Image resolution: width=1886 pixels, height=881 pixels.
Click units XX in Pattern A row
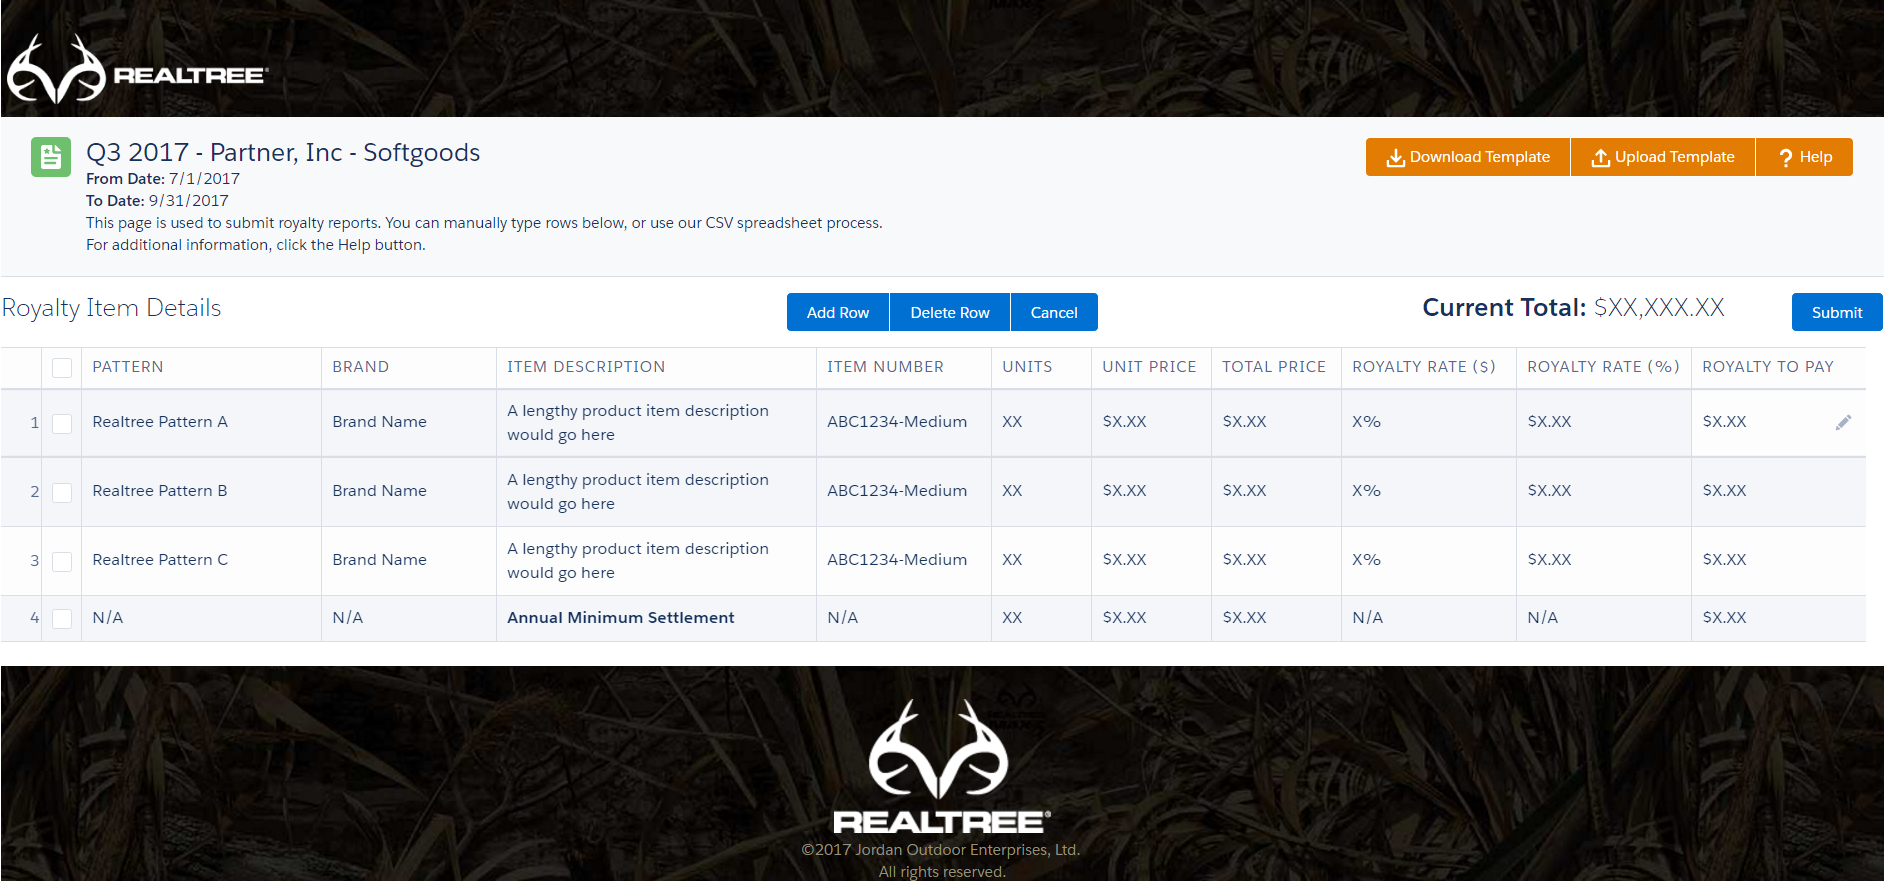click(x=1012, y=422)
